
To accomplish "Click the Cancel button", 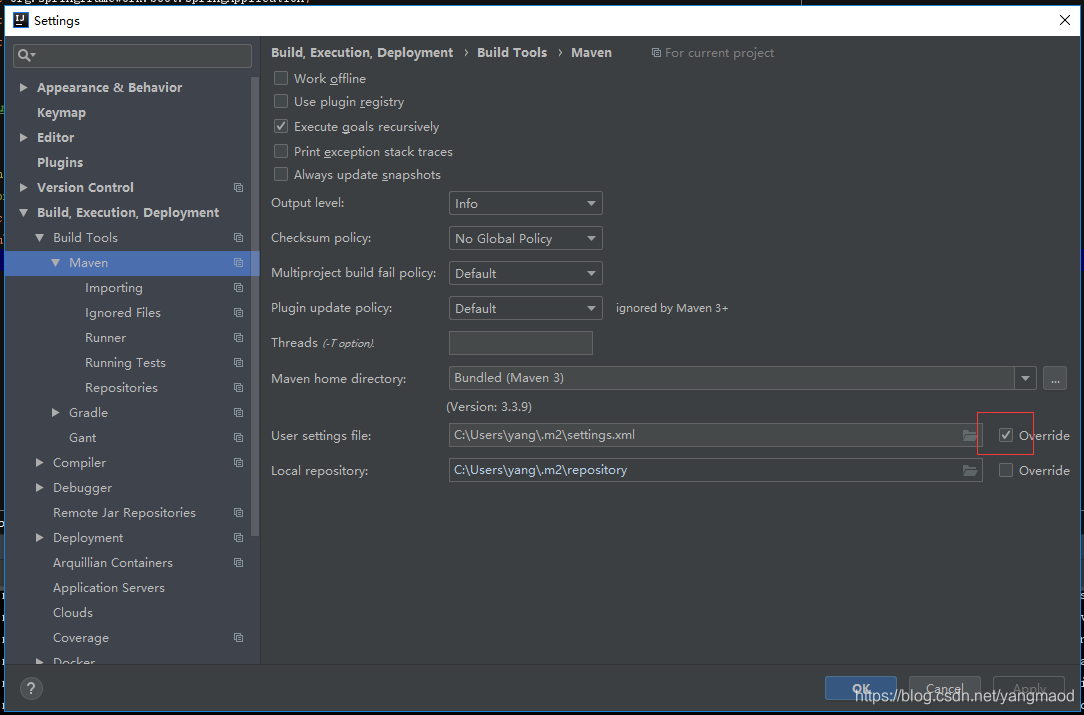I will tap(944, 688).
